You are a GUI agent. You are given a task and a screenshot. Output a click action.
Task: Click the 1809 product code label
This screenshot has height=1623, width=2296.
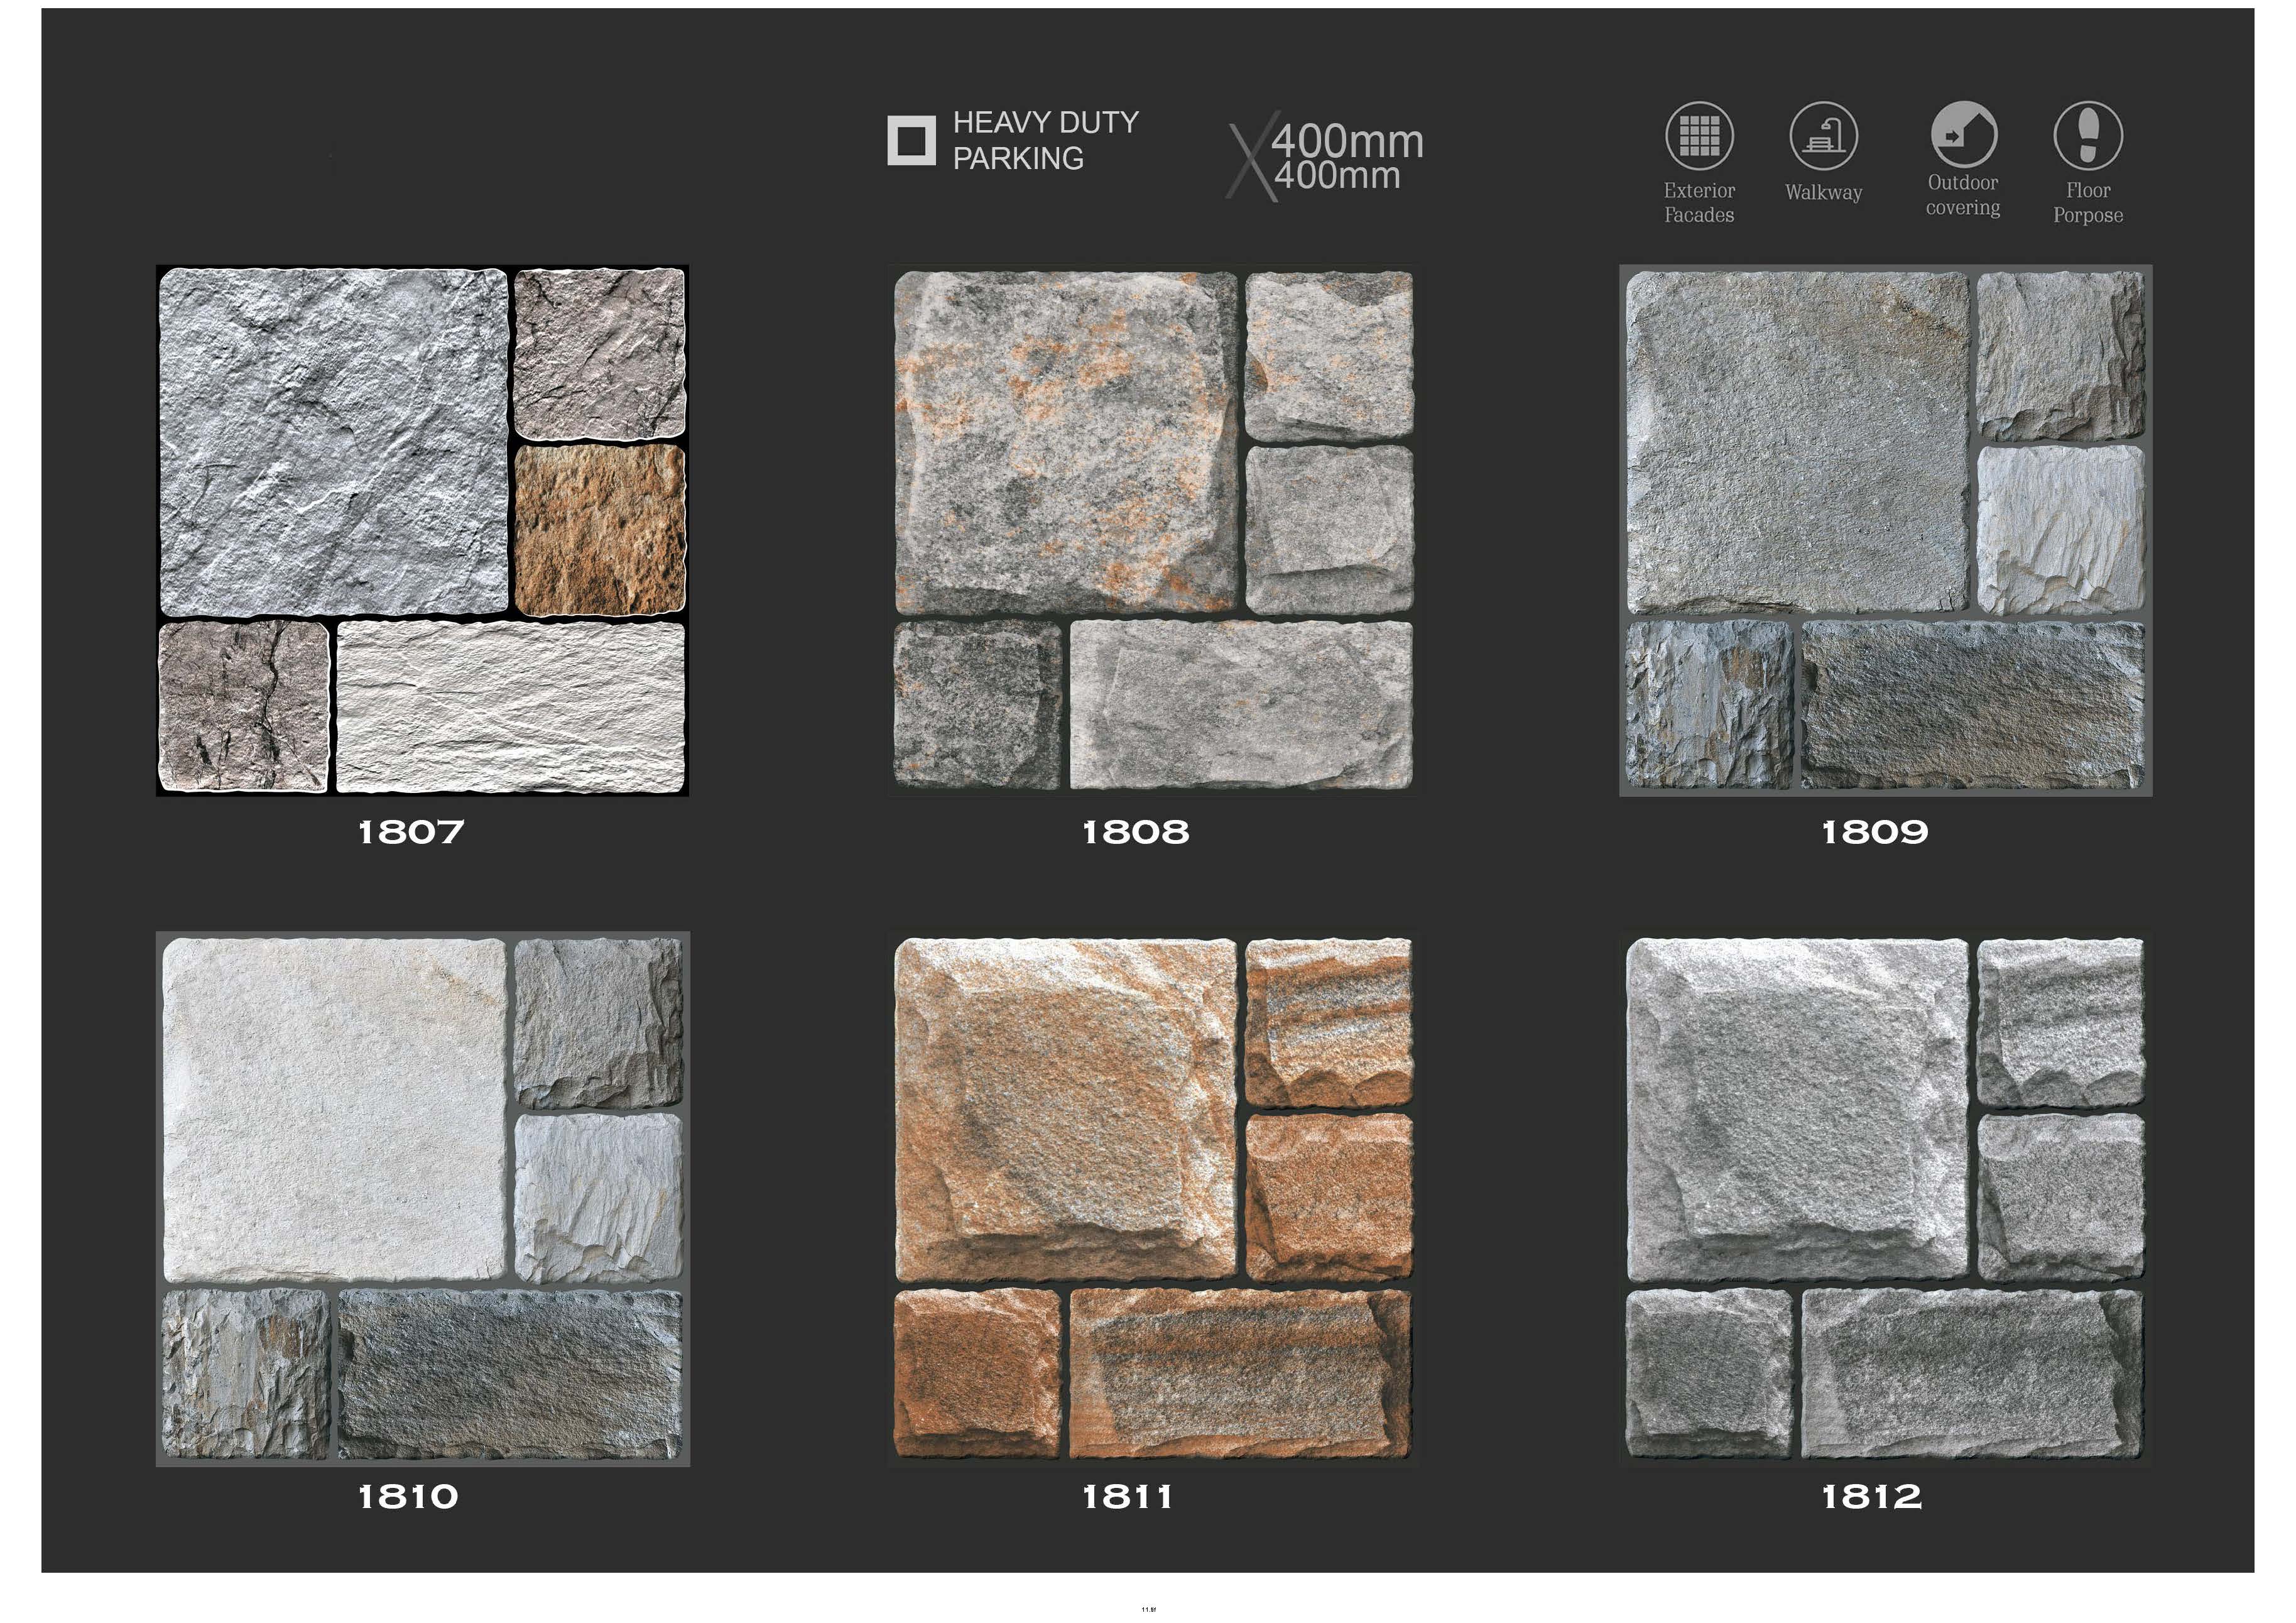[1875, 831]
